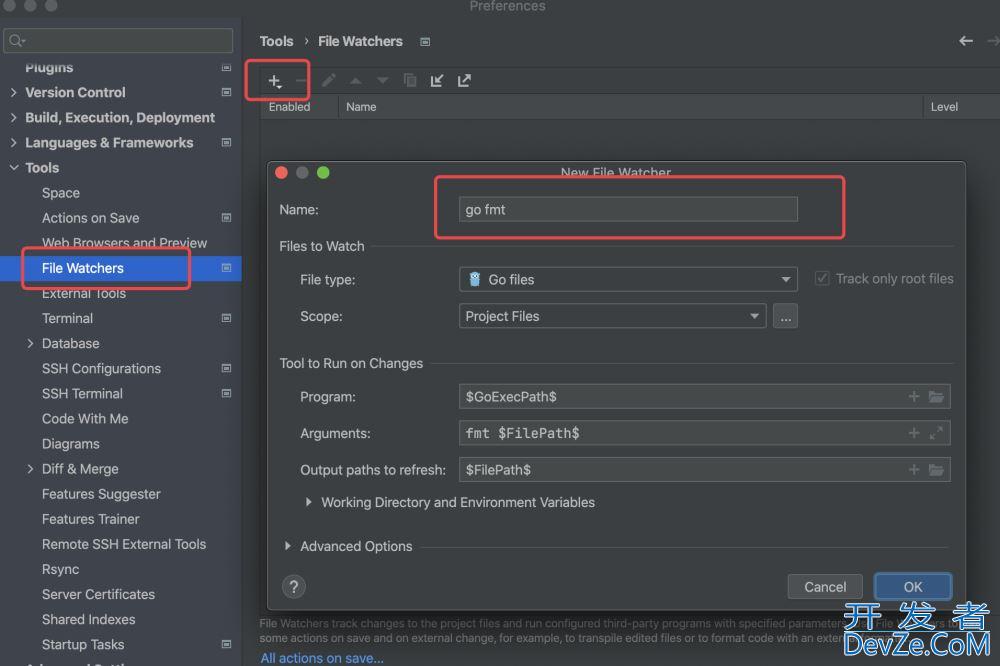Add a new file watcher with plus icon
The width and height of the screenshot is (1000, 666).
275,81
